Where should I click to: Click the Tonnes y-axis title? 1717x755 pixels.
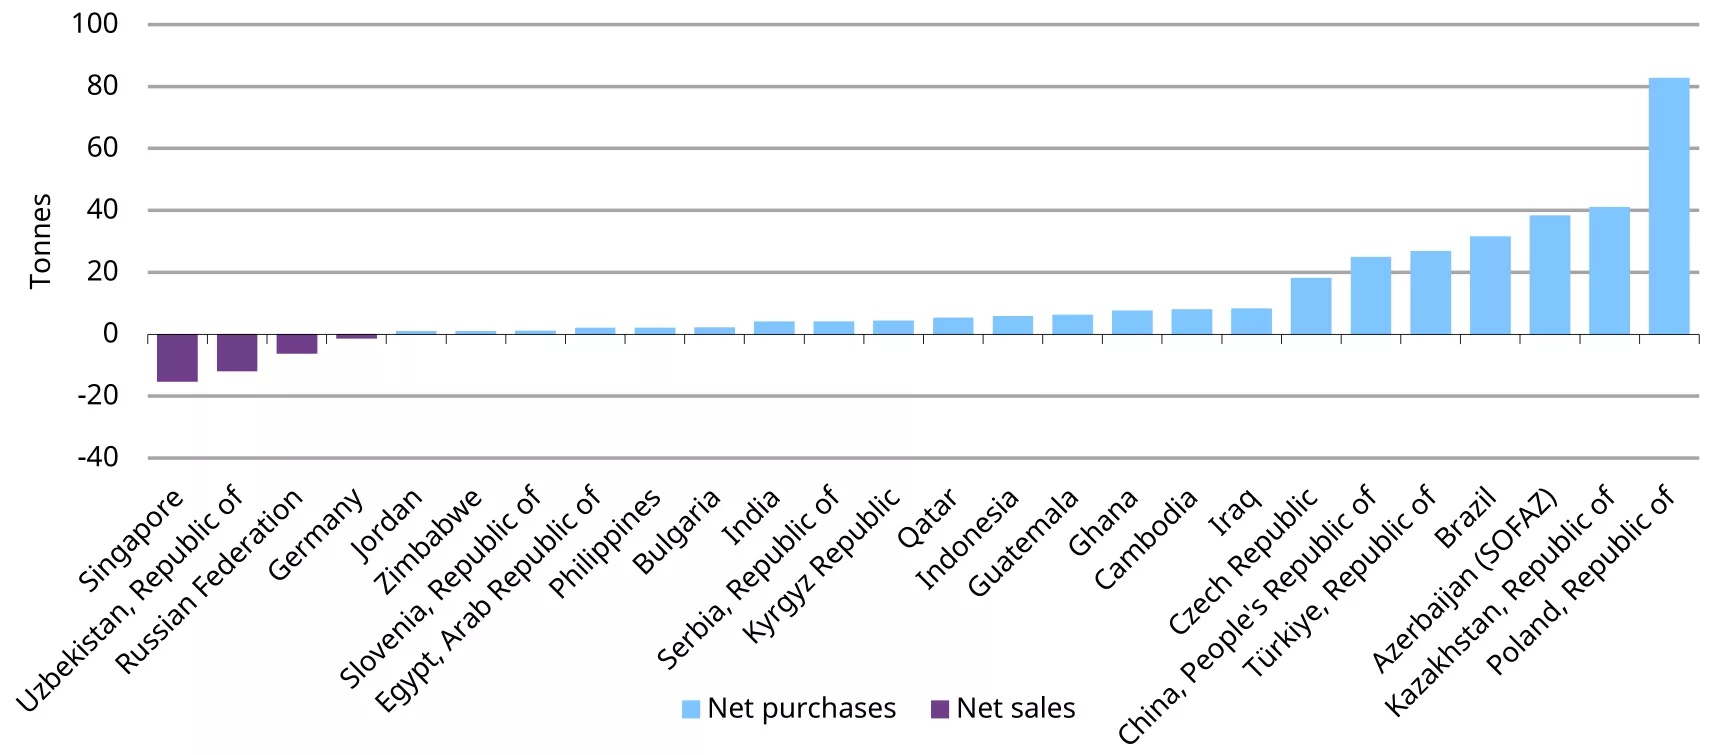pos(40,241)
